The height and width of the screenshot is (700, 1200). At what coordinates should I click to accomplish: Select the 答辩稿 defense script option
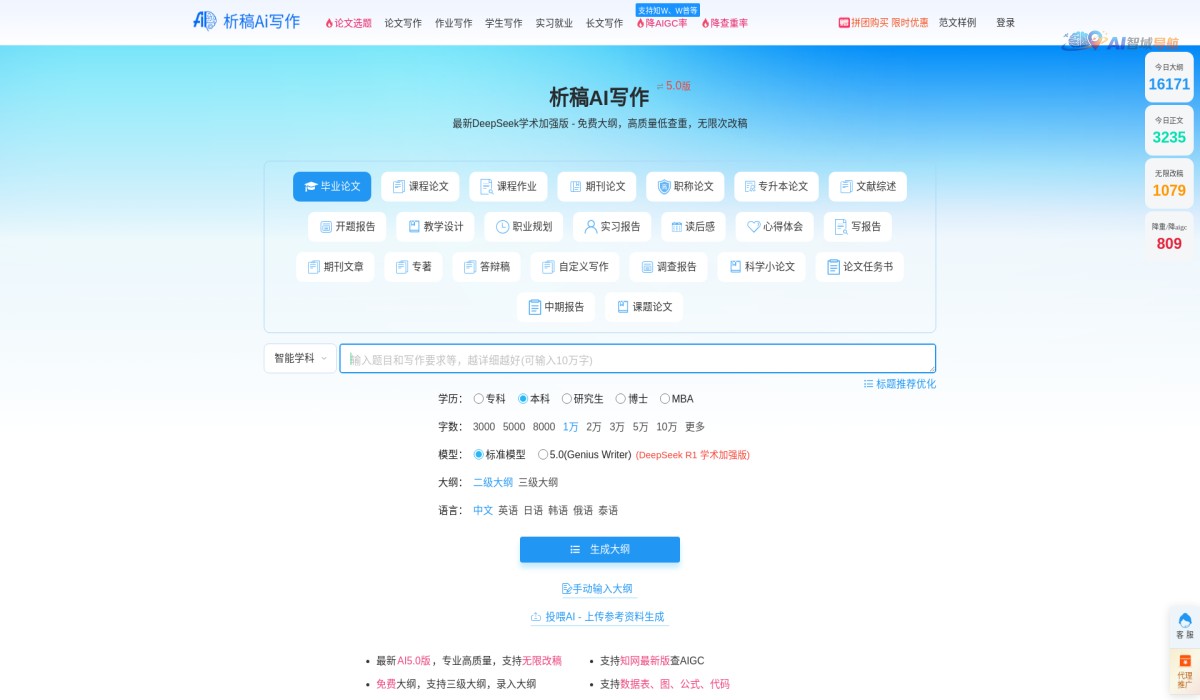pos(486,266)
